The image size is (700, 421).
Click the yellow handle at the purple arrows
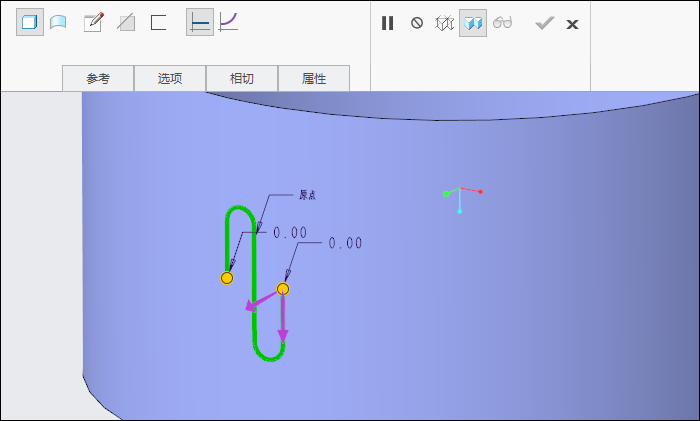tap(283, 289)
